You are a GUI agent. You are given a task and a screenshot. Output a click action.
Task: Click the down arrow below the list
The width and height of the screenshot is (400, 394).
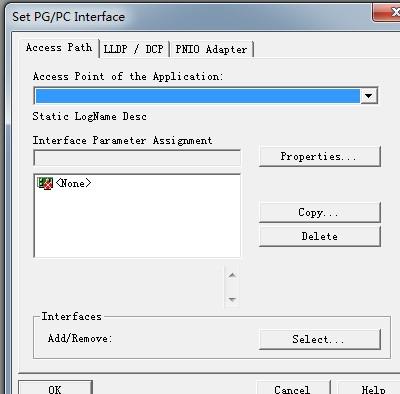click(x=232, y=299)
